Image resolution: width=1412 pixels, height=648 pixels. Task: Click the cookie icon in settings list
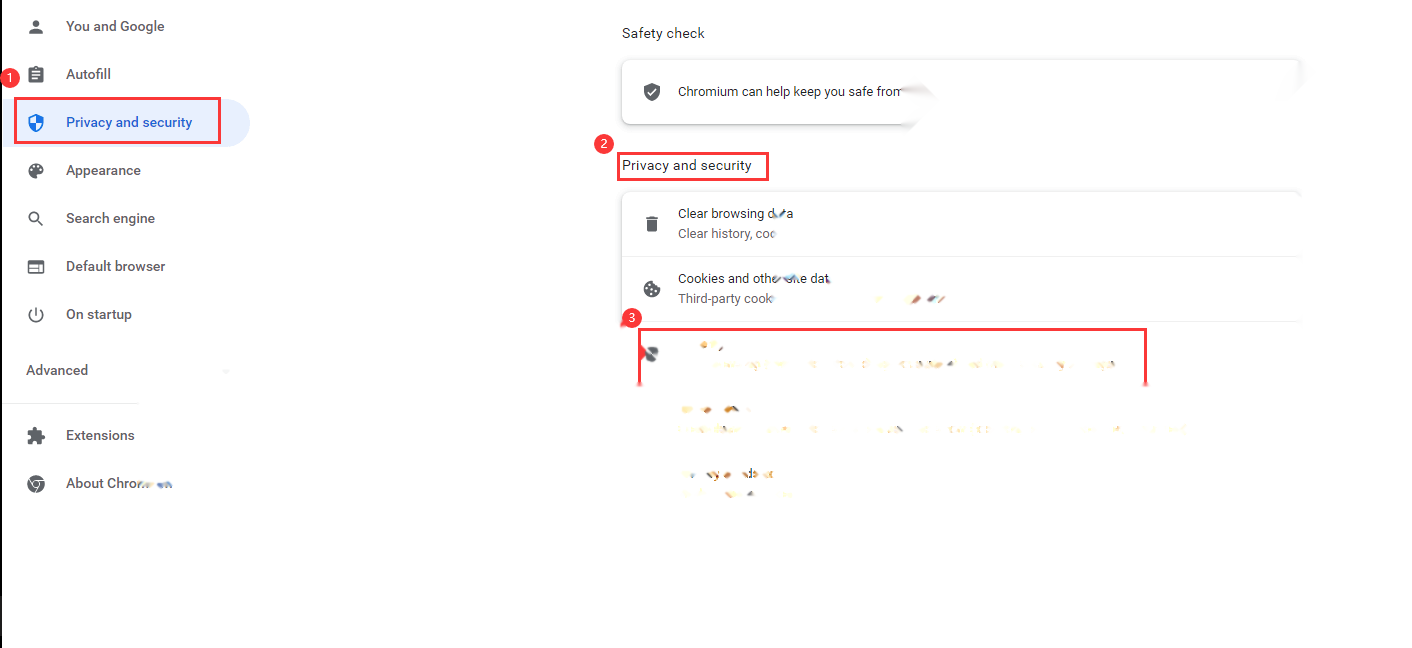point(652,289)
